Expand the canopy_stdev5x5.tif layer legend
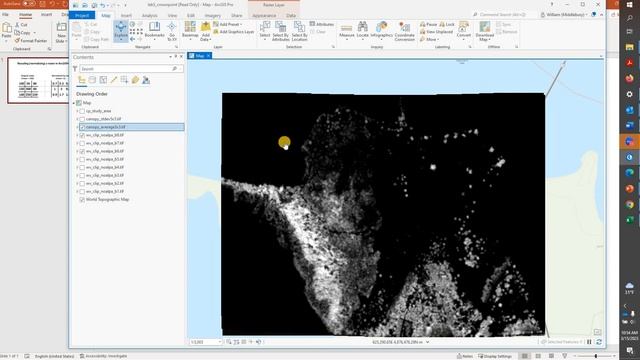 pyautogui.click(x=77, y=119)
